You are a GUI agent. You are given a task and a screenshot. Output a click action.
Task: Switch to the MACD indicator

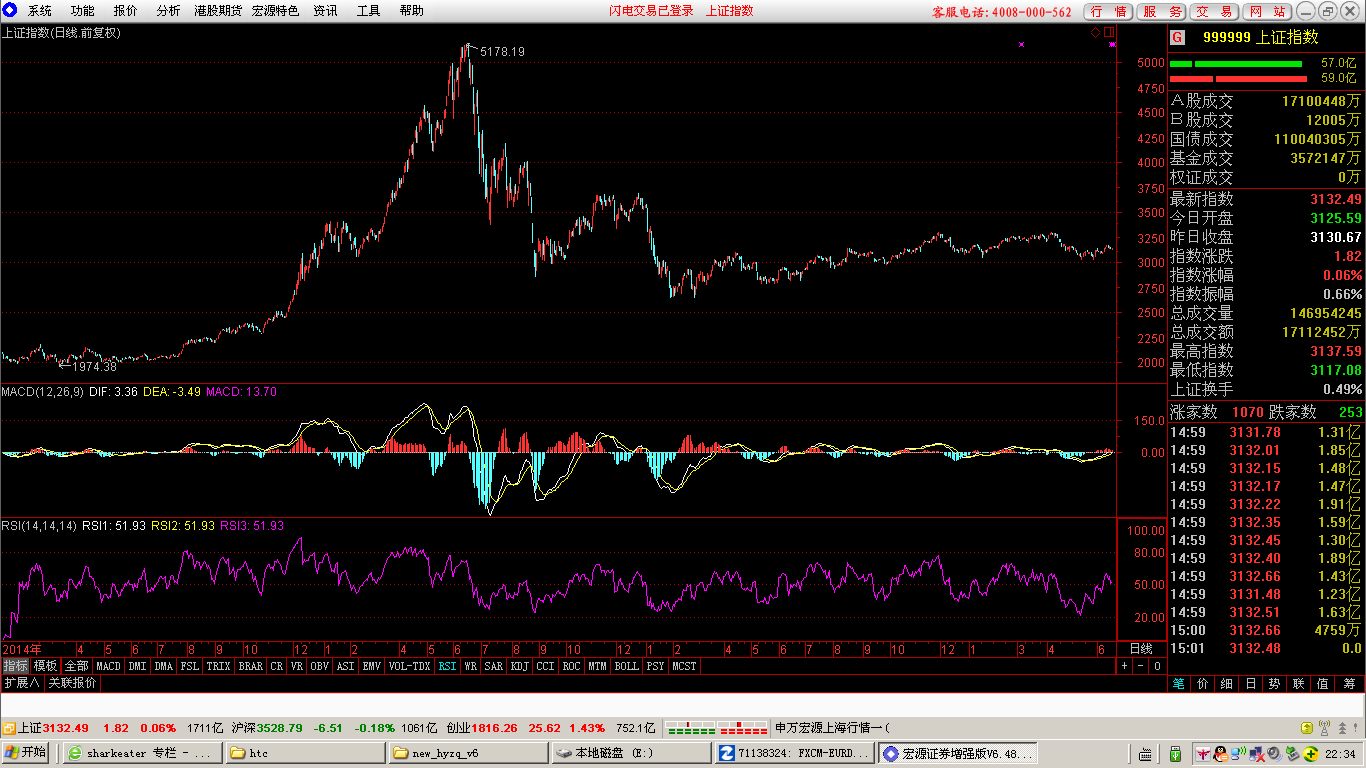(108, 665)
